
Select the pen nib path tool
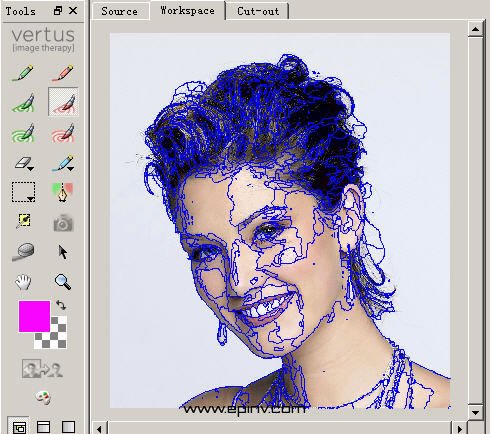coord(63,192)
